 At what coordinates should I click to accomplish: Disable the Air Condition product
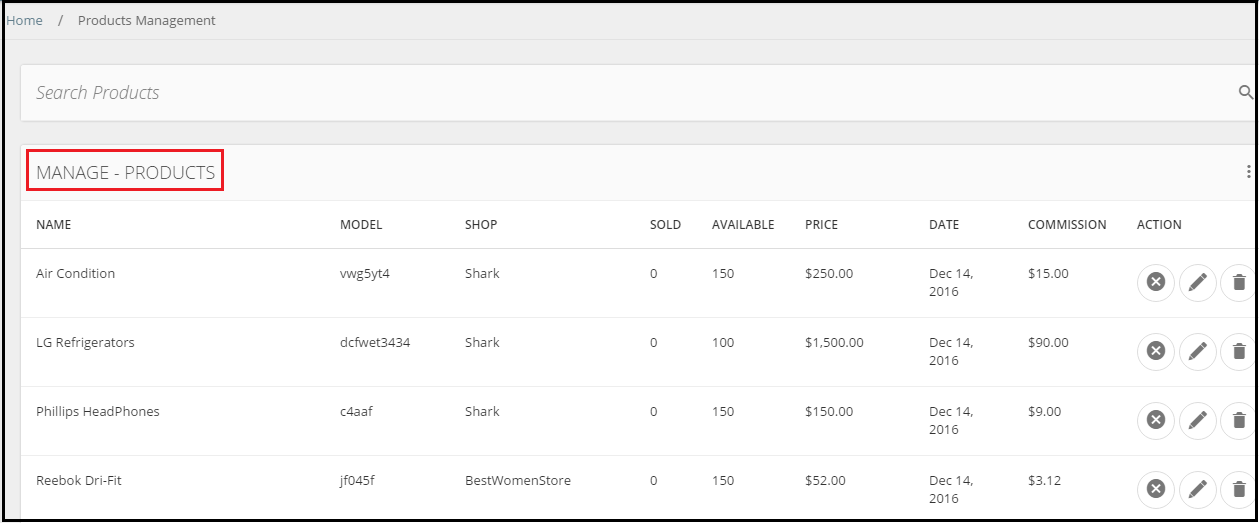tap(1156, 283)
